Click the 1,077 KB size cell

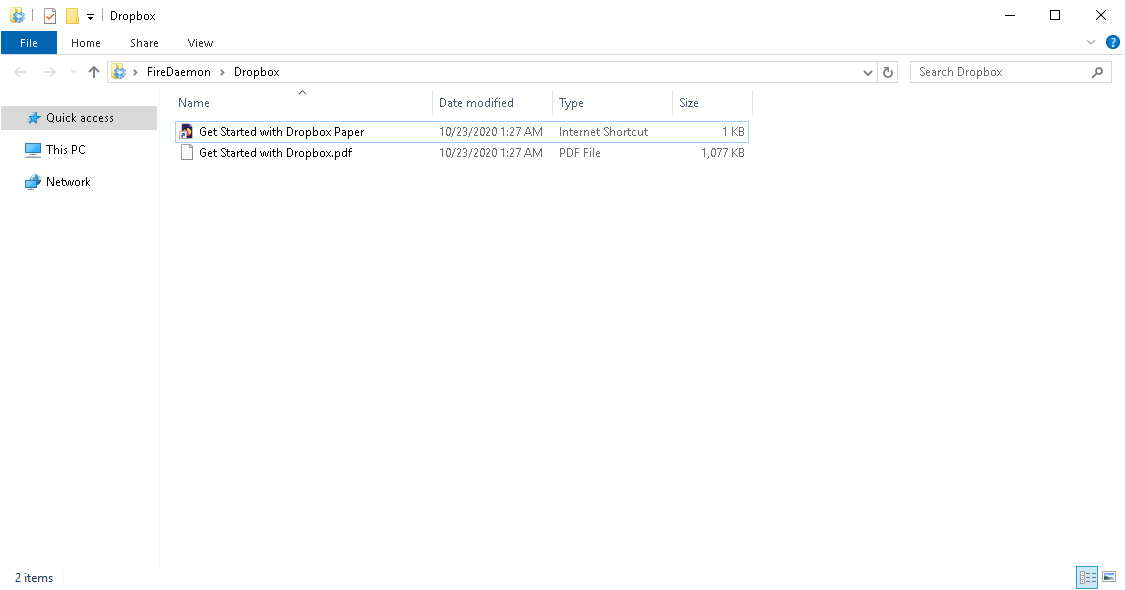(722, 153)
